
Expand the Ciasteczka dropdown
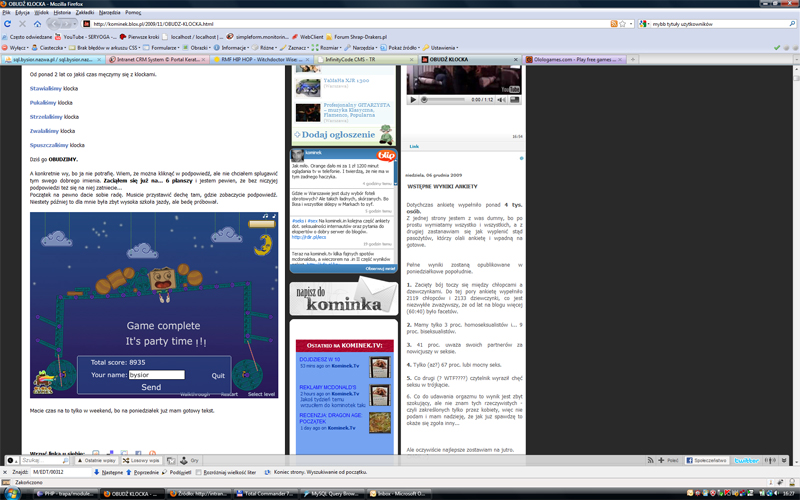(49, 48)
